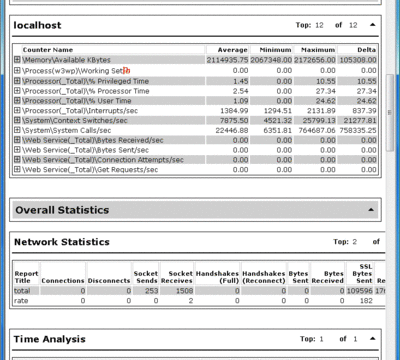The image size is (400, 360).
Task: Sort by Delta column header
Action: 357,50
